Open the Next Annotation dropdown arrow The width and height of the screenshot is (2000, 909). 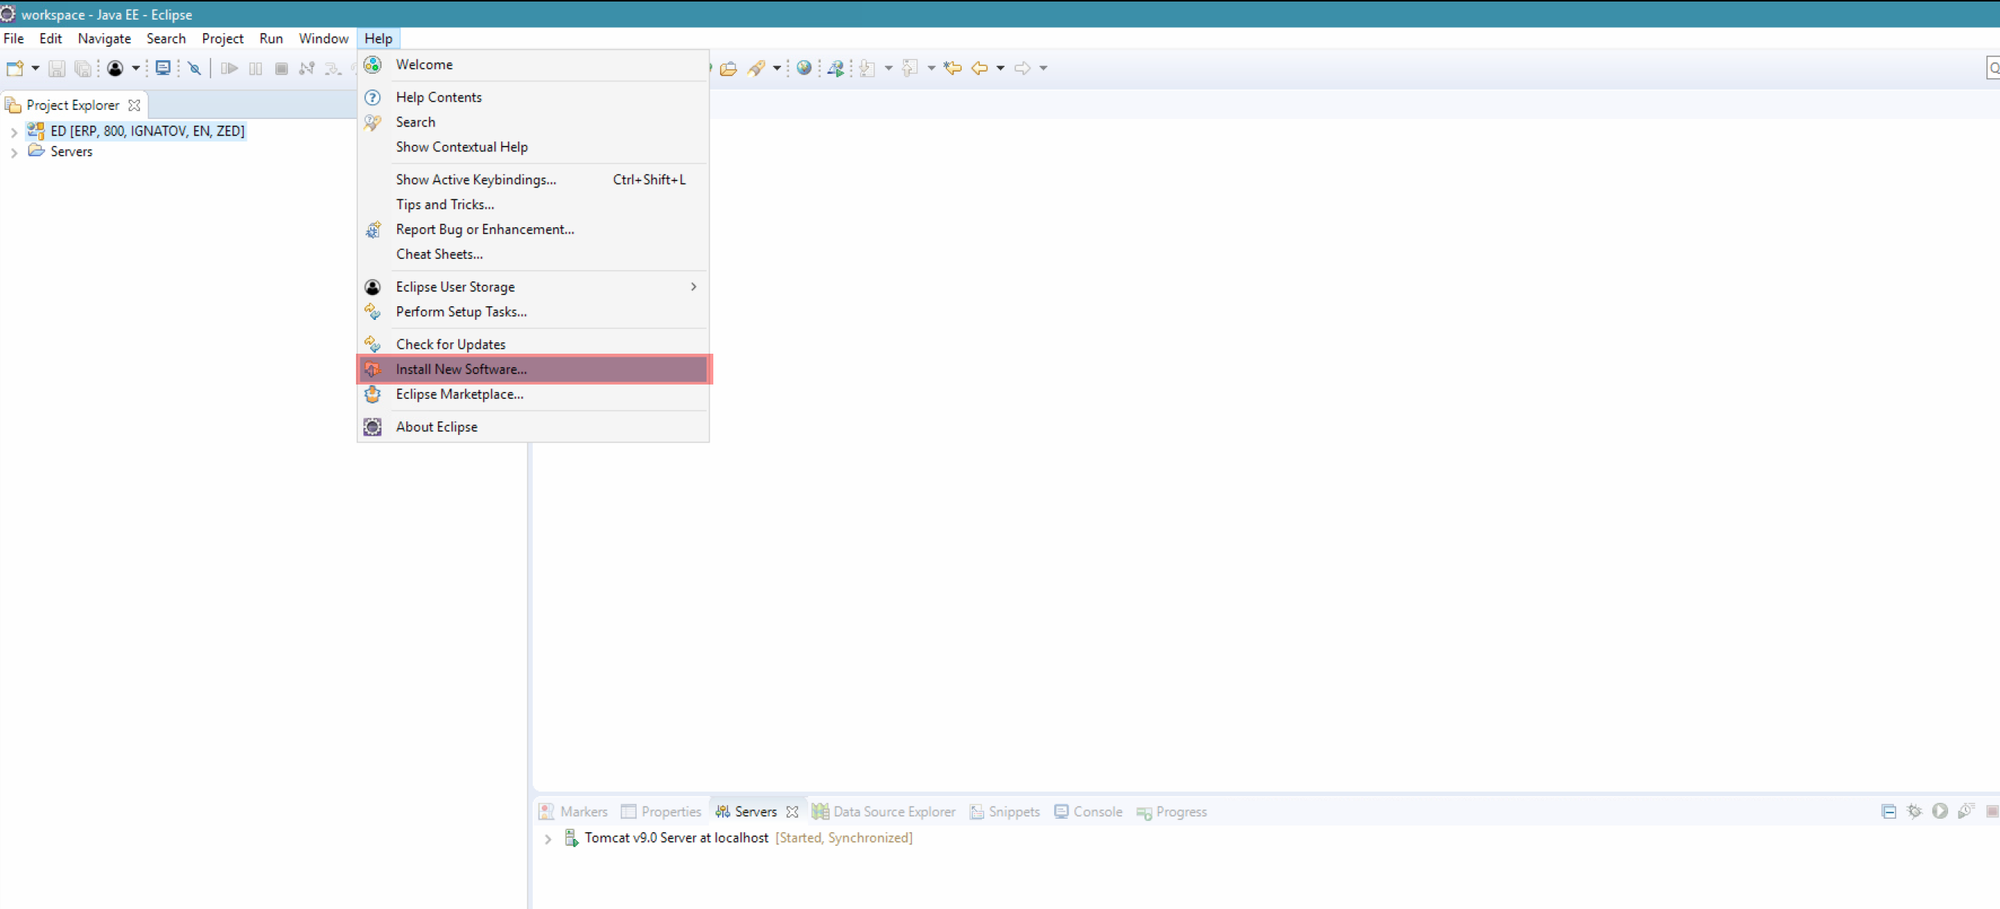point(888,68)
